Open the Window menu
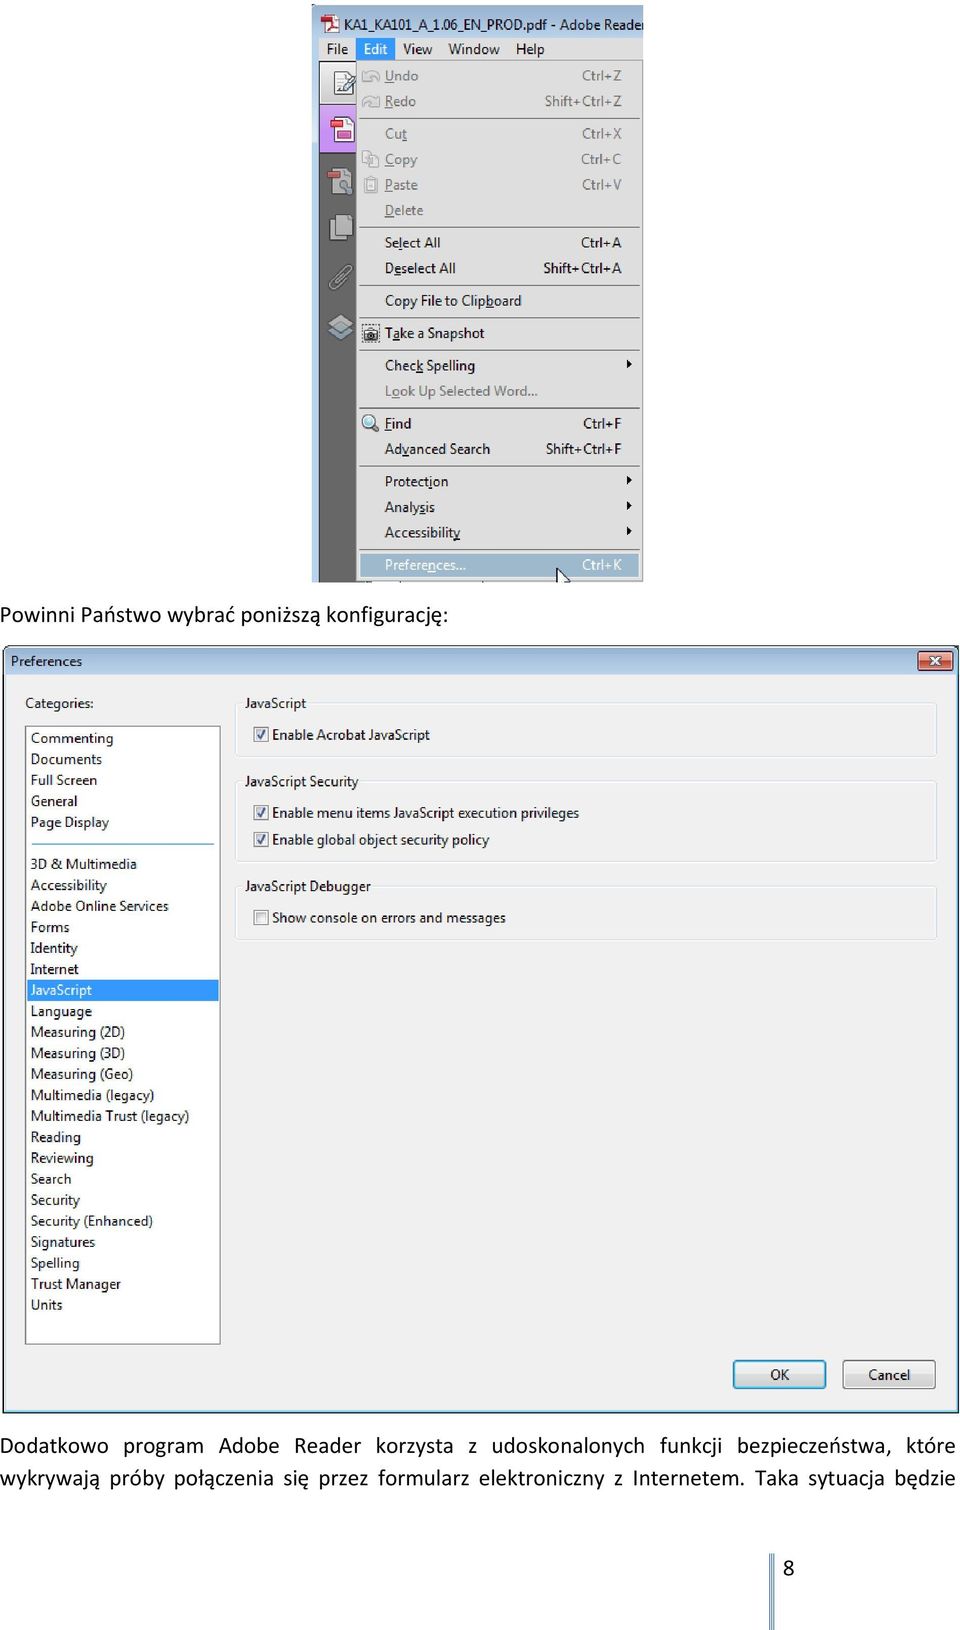This screenshot has width=960, height=1630. tap(474, 49)
